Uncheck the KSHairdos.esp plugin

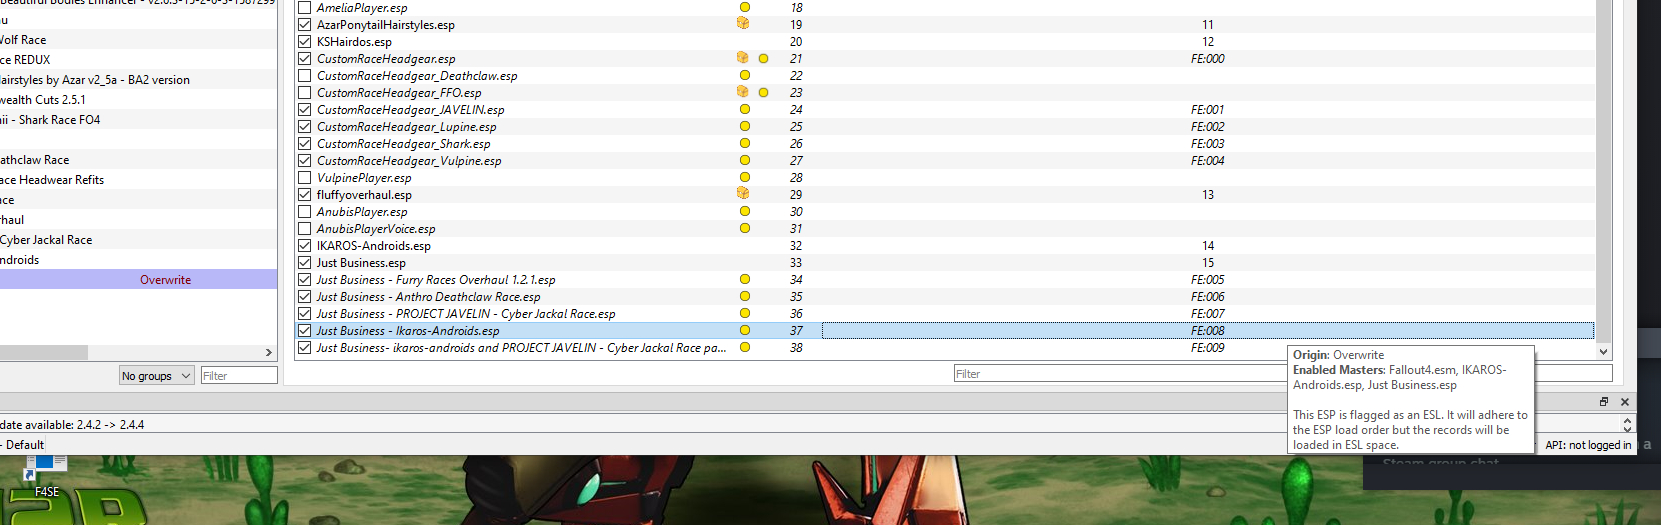tap(305, 41)
